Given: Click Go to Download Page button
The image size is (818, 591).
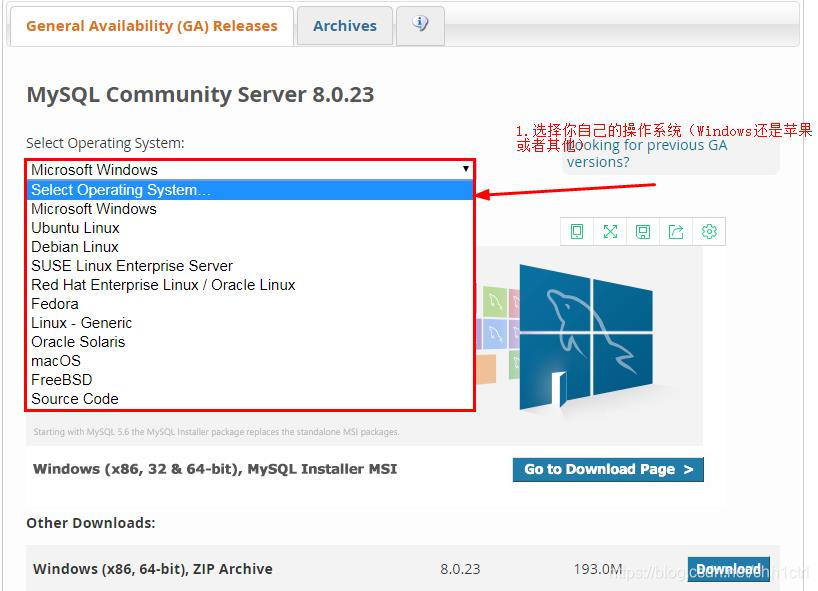Looking at the screenshot, I should (608, 469).
